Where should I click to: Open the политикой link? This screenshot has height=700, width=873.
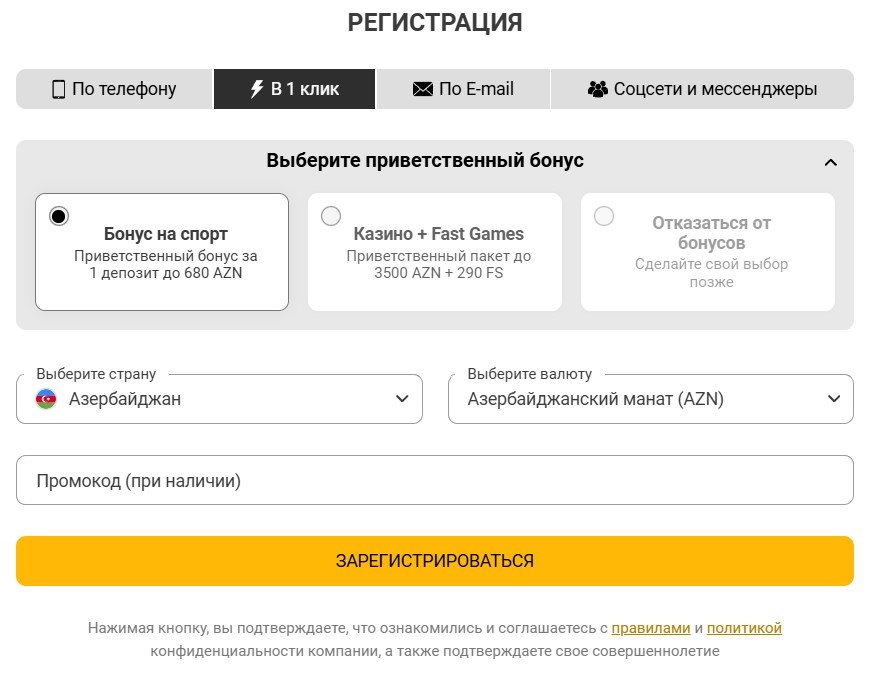[x=745, y=628]
